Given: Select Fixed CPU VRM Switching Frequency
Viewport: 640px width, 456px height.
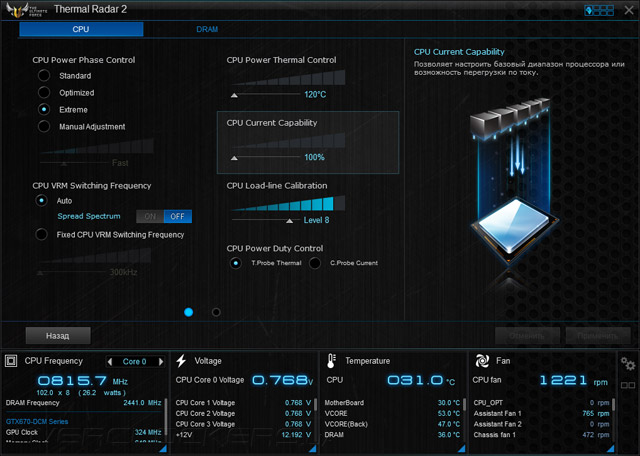Looking at the screenshot, I should (x=41, y=234).
